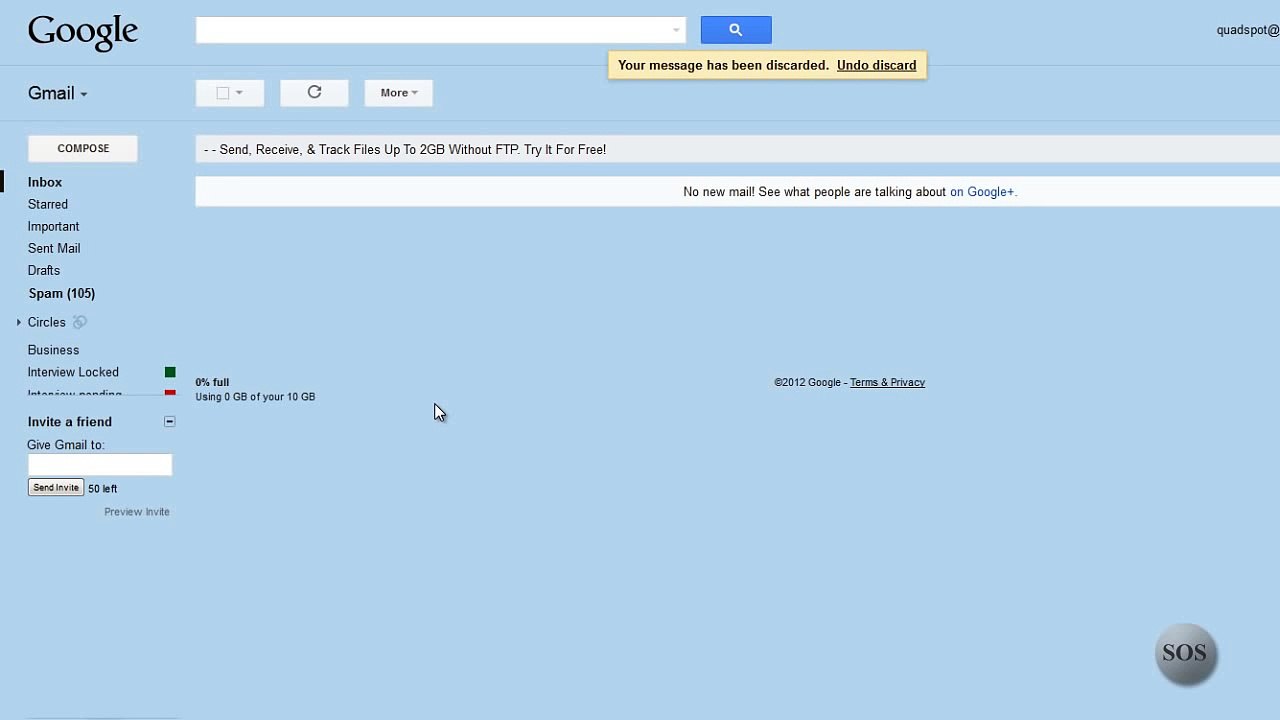Click the '50 left' invite count
The height and width of the screenshot is (720, 1280).
[103, 489]
